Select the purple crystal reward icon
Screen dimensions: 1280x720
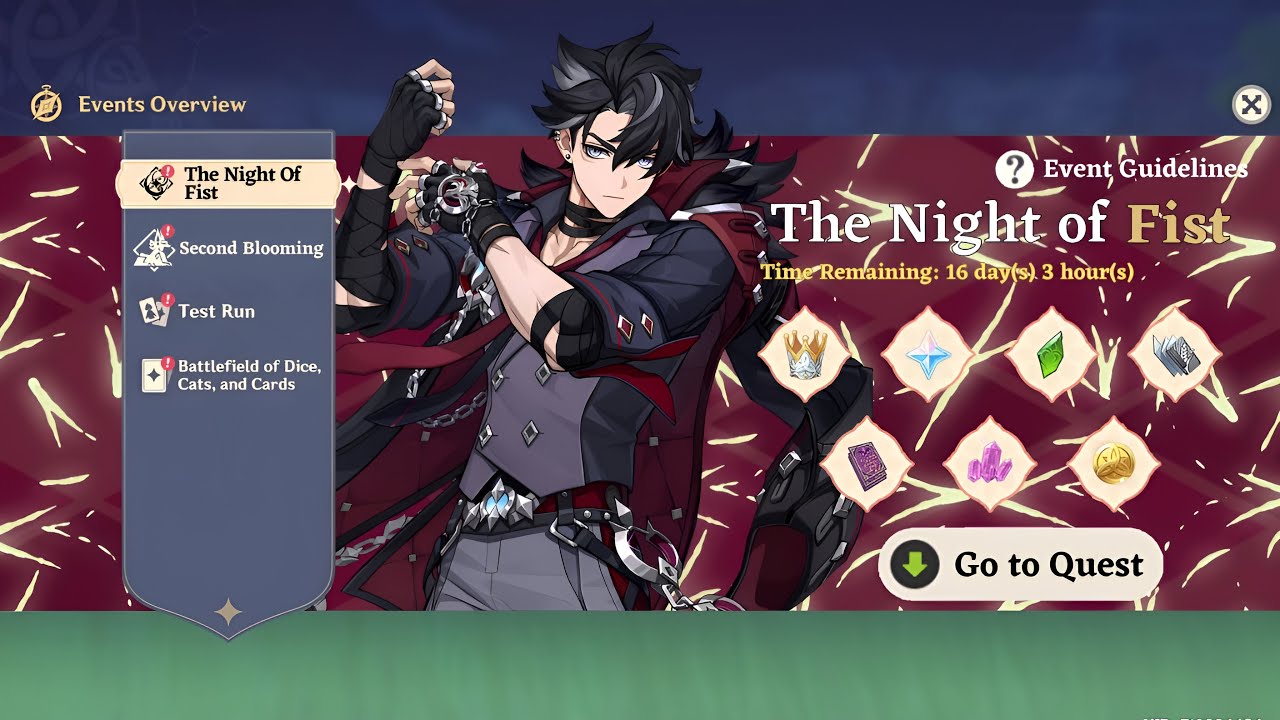pos(990,464)
